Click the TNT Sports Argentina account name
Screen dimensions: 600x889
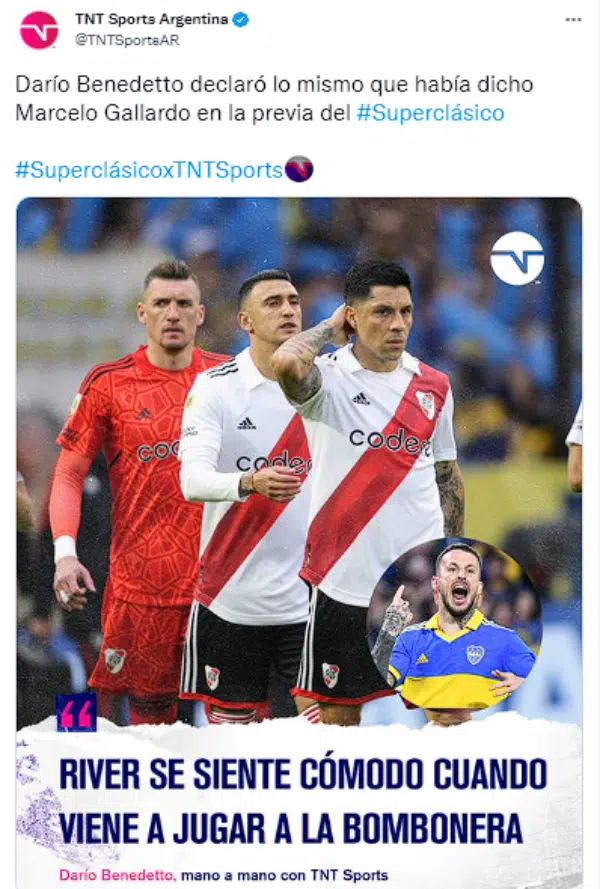(151, 19)
